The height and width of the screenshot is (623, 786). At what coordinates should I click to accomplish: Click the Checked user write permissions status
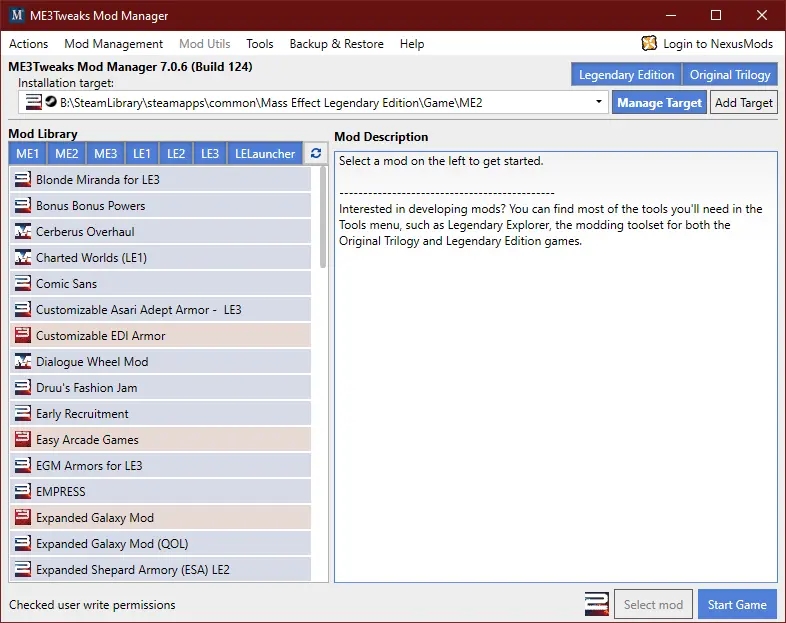(92, 605)
